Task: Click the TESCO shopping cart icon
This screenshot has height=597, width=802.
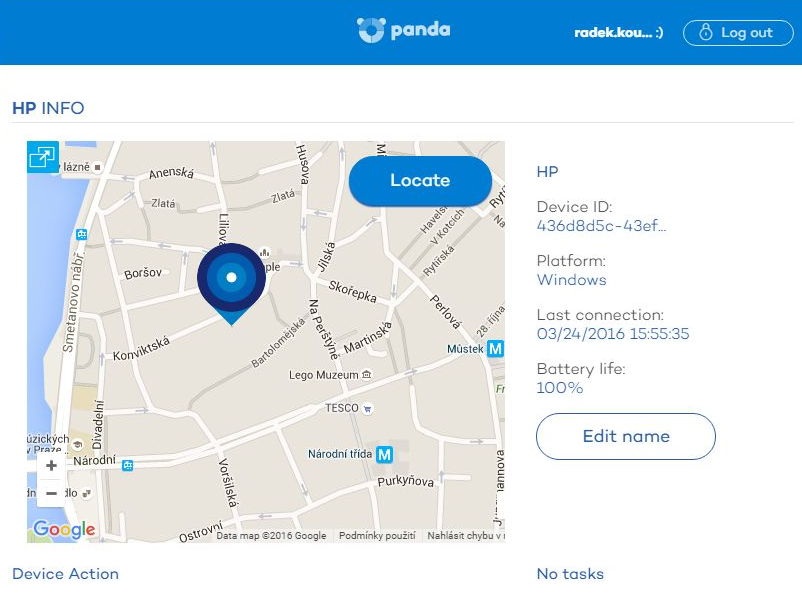Action: 368,408
